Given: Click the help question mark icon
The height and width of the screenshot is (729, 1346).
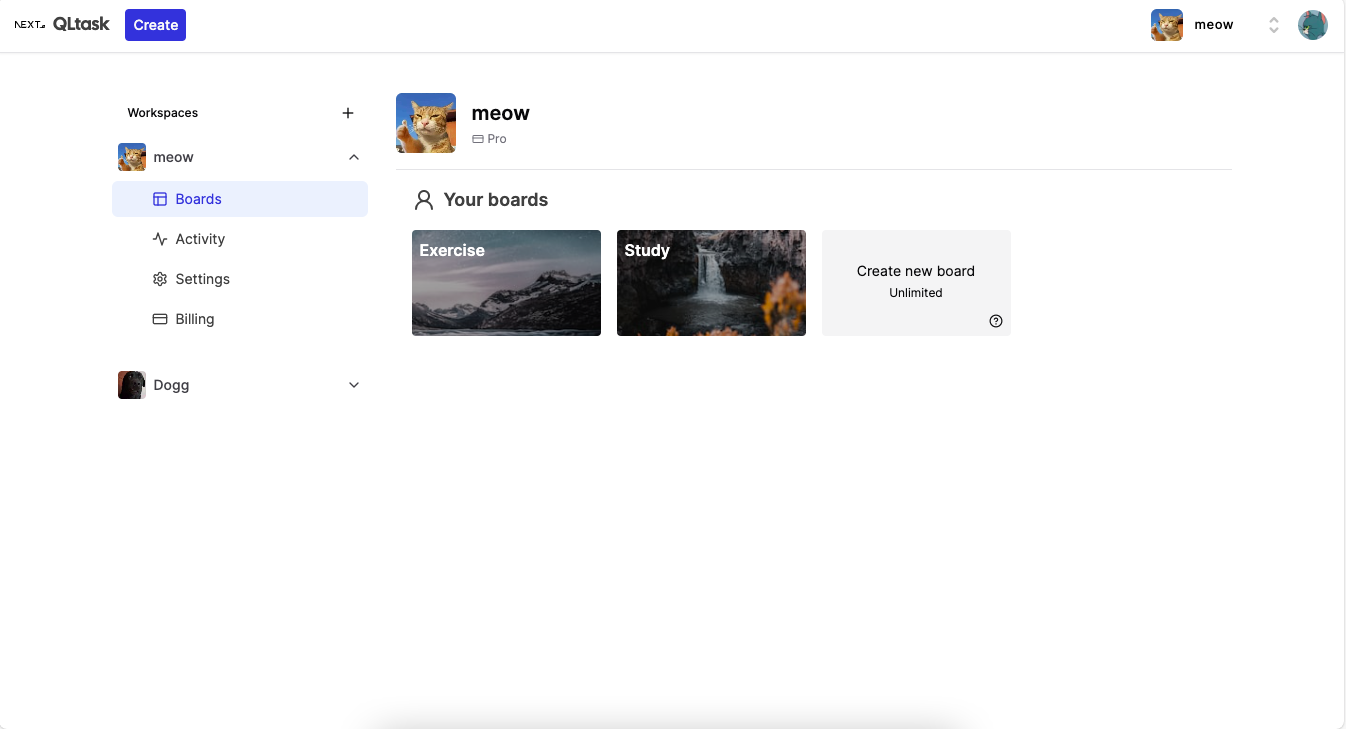Looking at the screenshot, I should coord(996,321).
